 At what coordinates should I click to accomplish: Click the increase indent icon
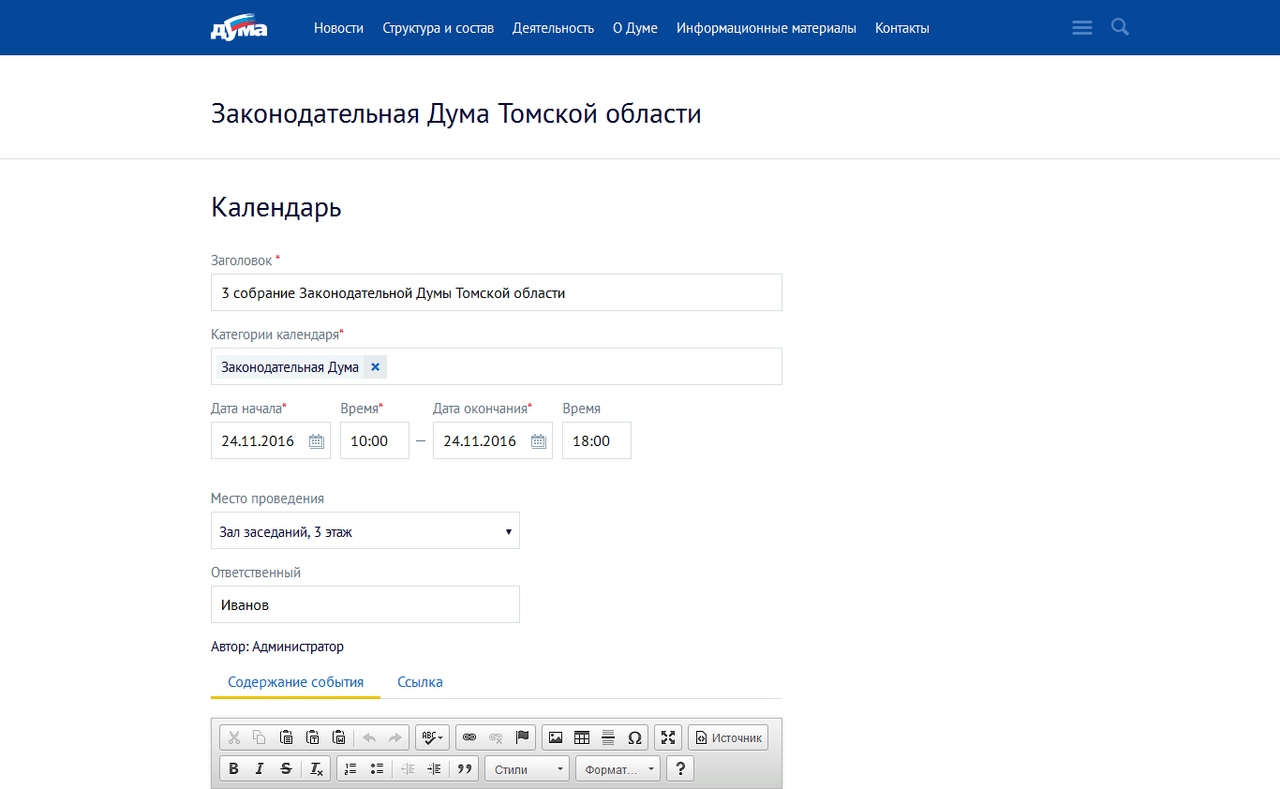tap(433, 769)
